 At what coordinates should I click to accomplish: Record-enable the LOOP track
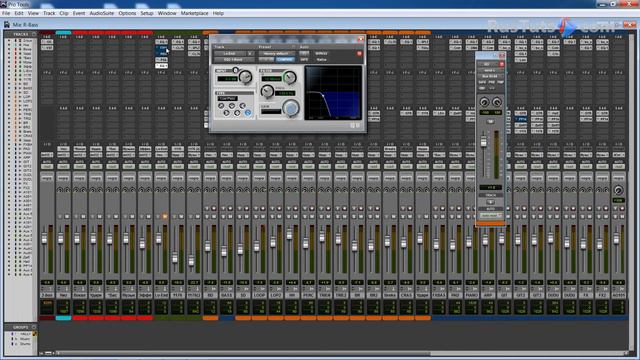(x=263, y=208)
